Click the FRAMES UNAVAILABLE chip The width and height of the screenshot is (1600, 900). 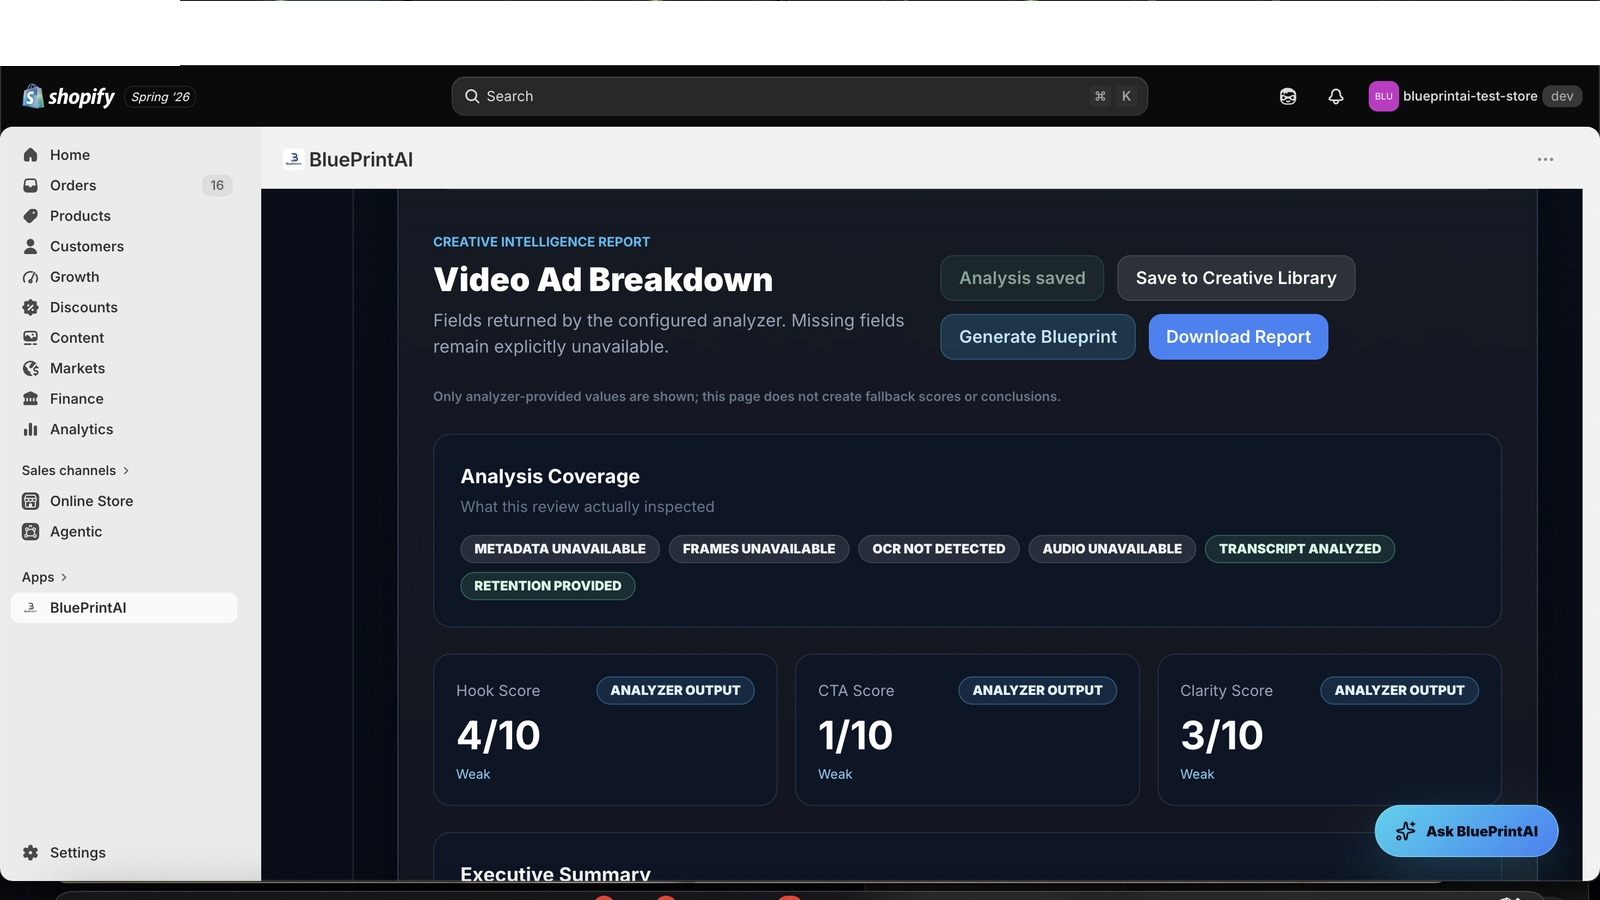tap(759, 549)
